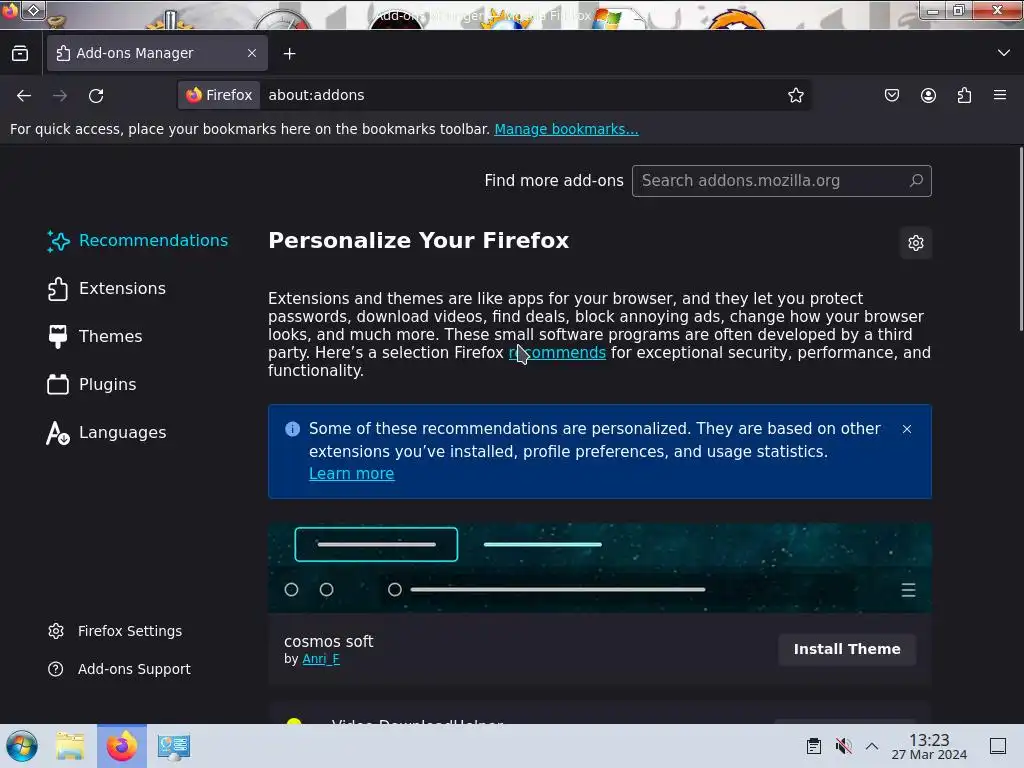1024x768 pixels.
Task: Go back with the back arrow
Action: tap(24, 95)
